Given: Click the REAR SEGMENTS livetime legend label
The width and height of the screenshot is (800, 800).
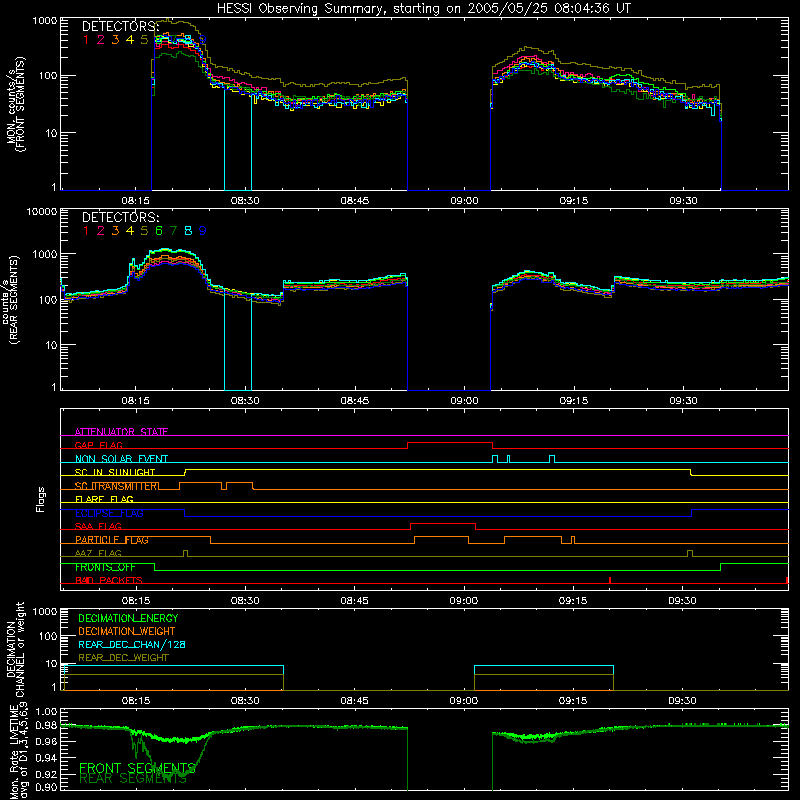Looking at the screenshot, I should point(133,778).
